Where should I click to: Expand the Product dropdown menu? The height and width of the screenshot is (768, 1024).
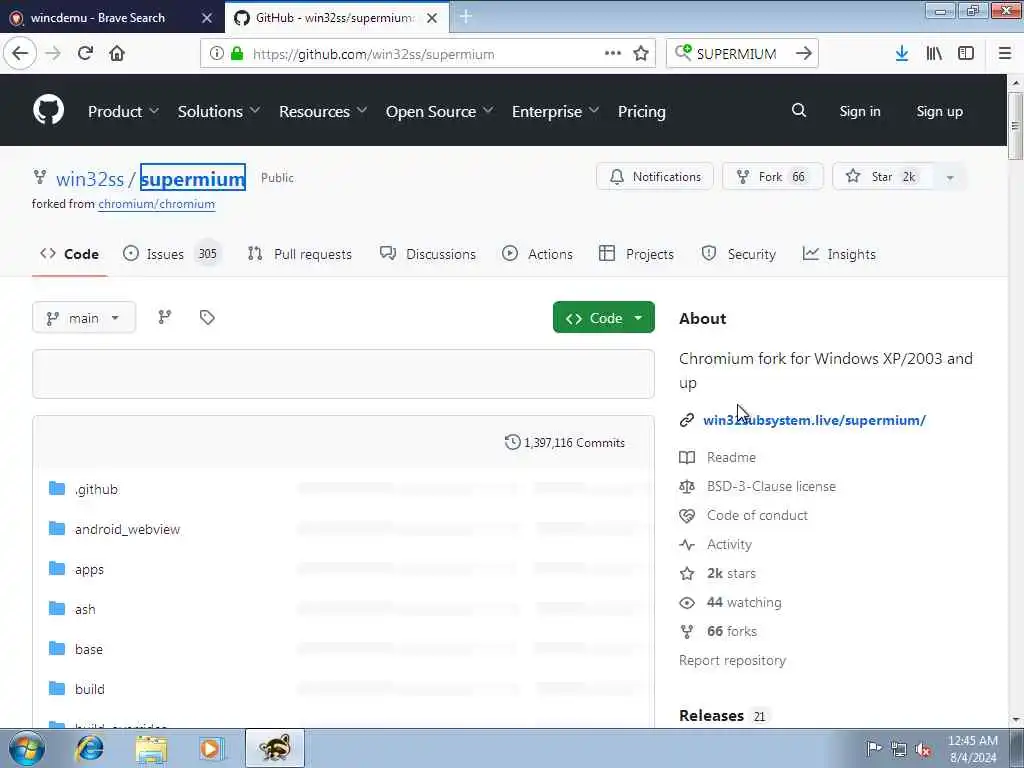pyautogui.click(x=123, y=112)
